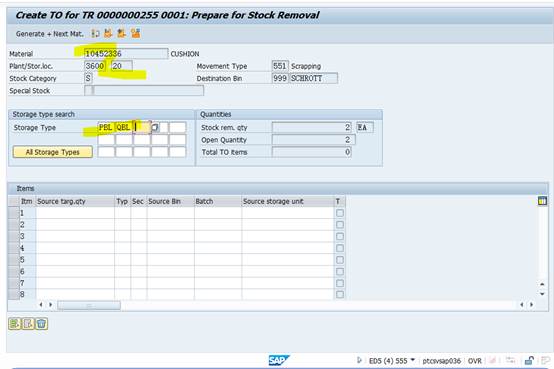Click left arrow of right-side horizontal scrollbar
This screenshot has height=369, width=554.
(522, 305)
